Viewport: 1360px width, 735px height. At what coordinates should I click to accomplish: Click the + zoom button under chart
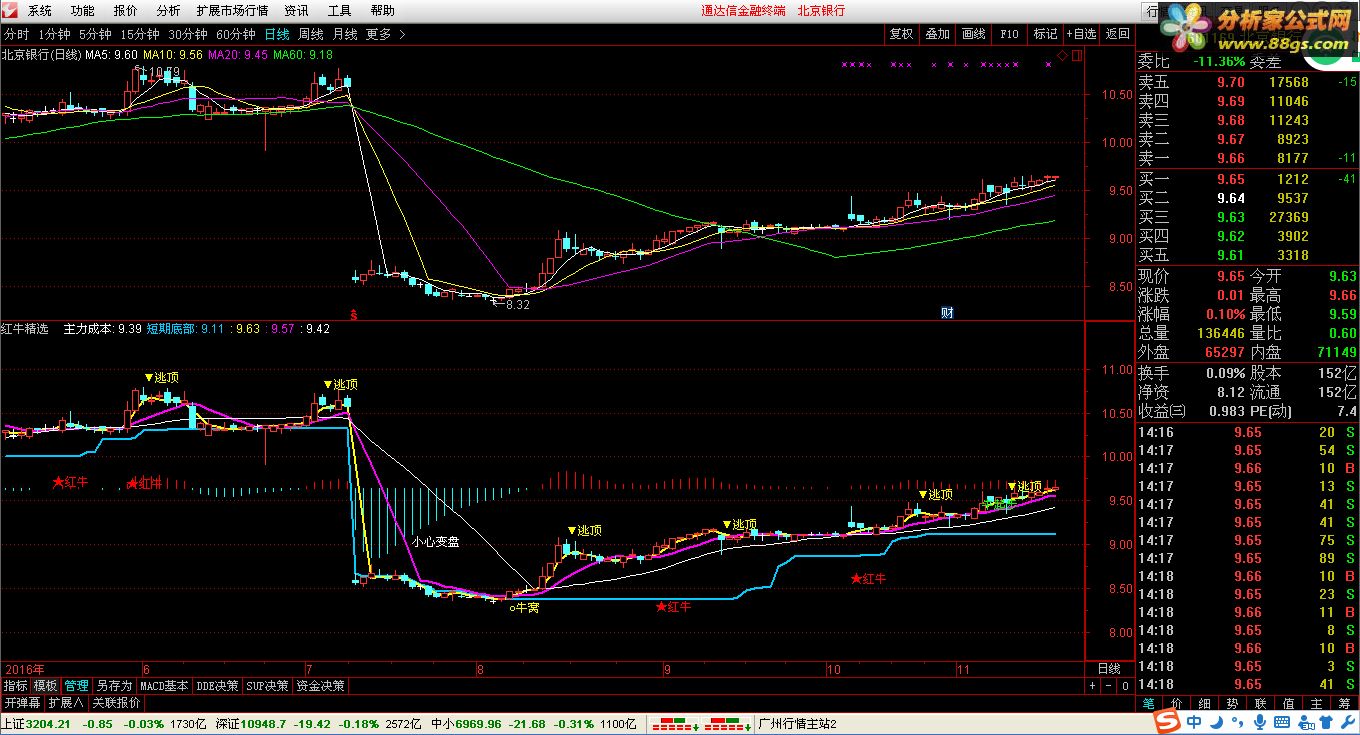pos(1092,686)
